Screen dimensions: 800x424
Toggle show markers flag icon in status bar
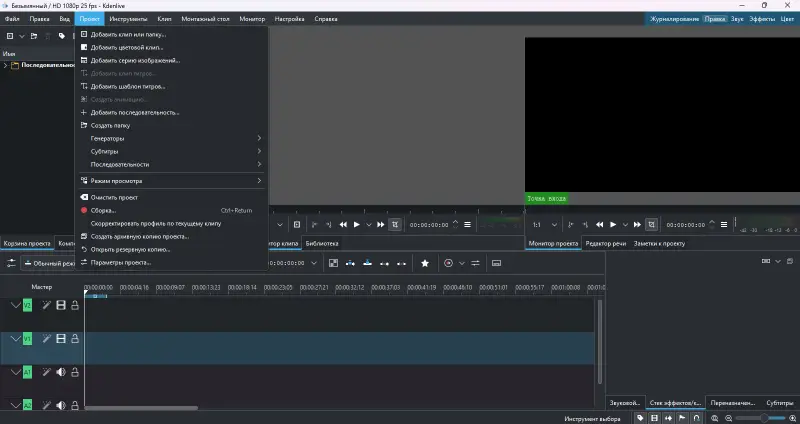pos(682,418)
